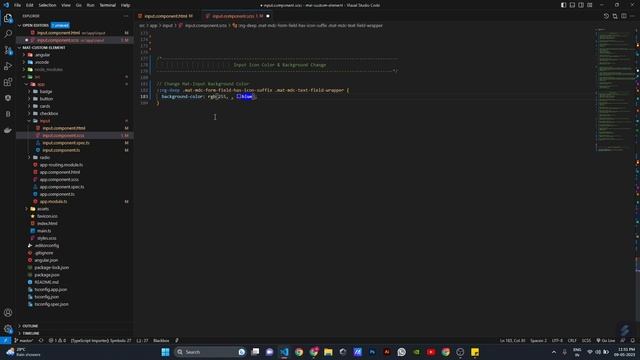Click the remote window indicator in status bar
The height and width of the screenshot is (360, 640).
(x=5, y=340)
